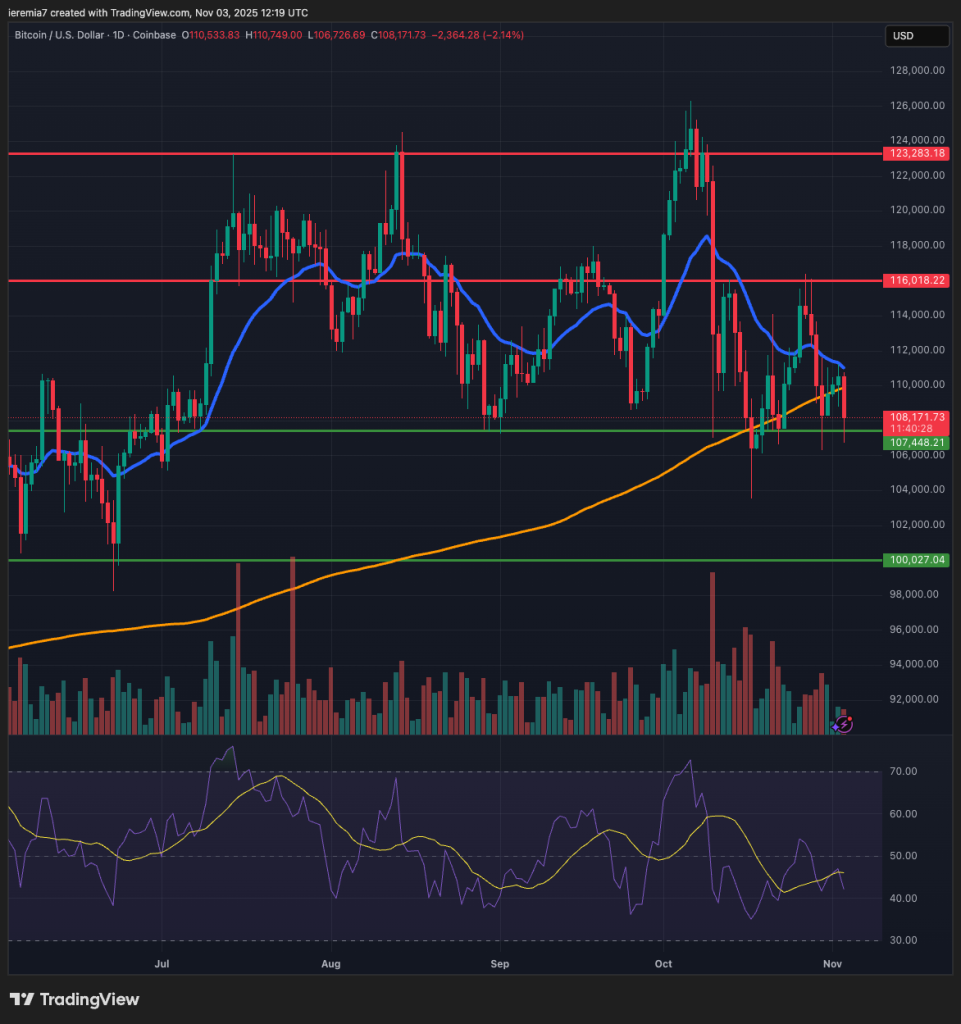Click the countdown timer 11:40:28
The height and width of the screenshot is (1024, 961).
(914, 427)
